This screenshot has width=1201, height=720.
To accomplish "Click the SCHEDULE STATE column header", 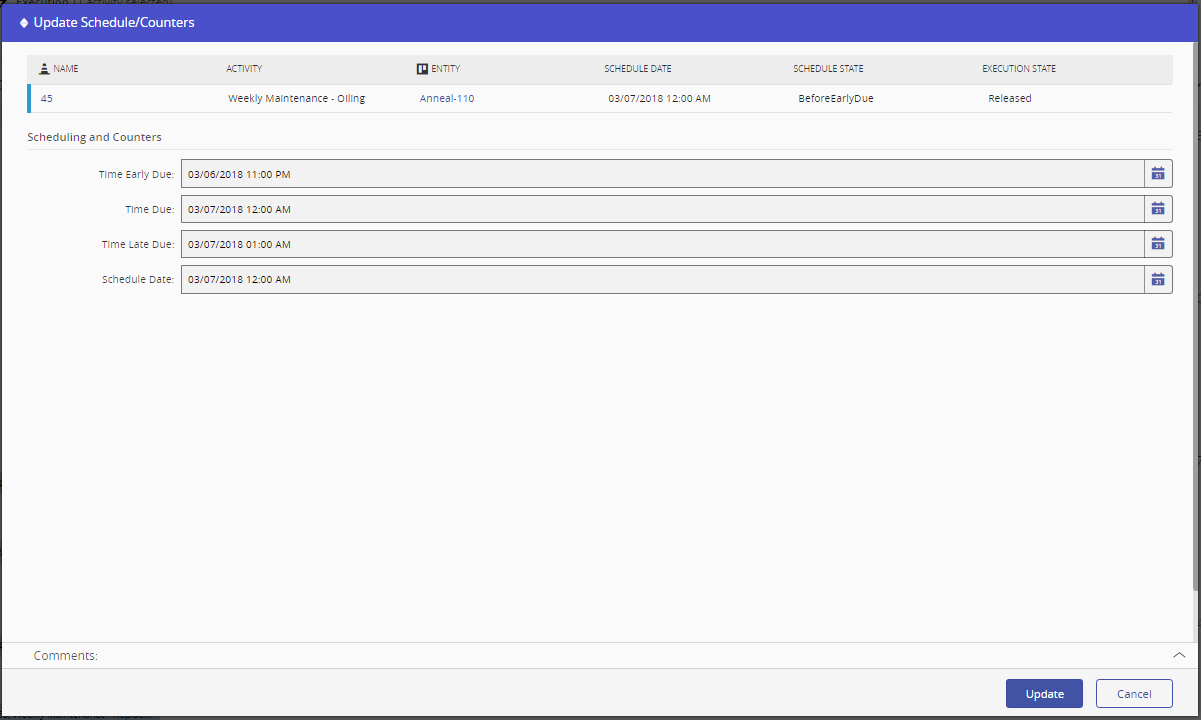I will coord(828,69).
